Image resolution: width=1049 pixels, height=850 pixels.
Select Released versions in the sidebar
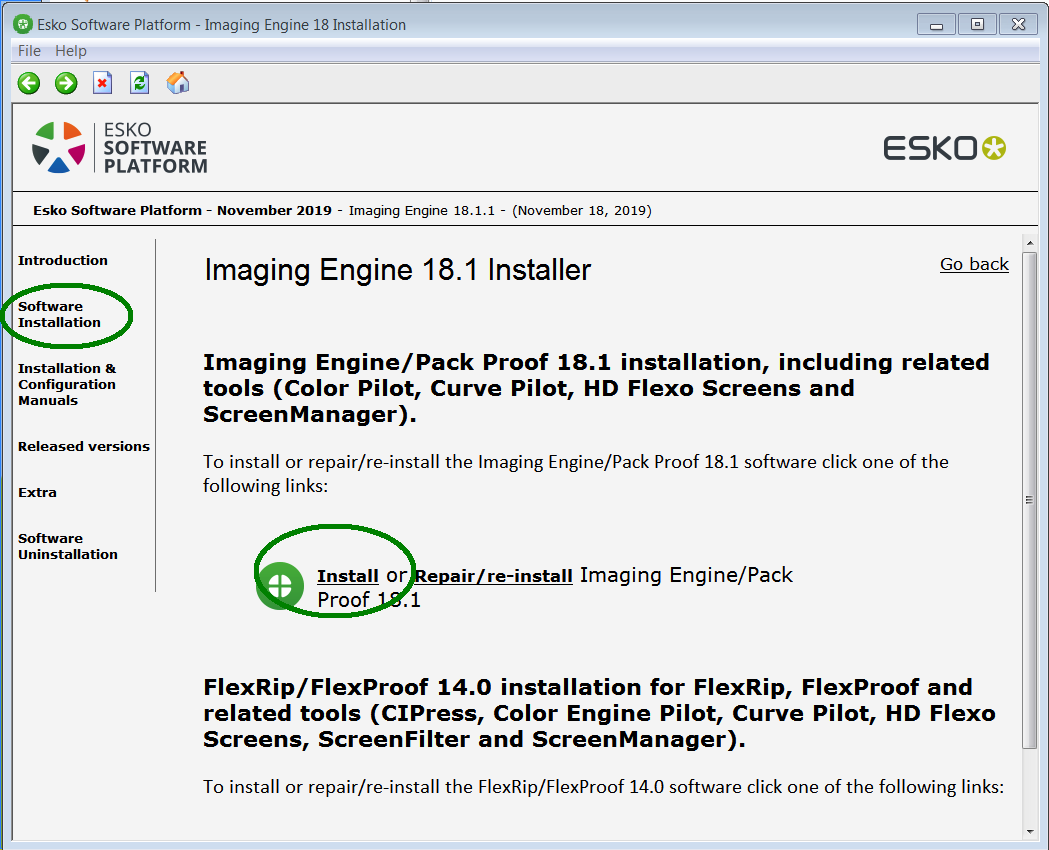pos(83,447)
